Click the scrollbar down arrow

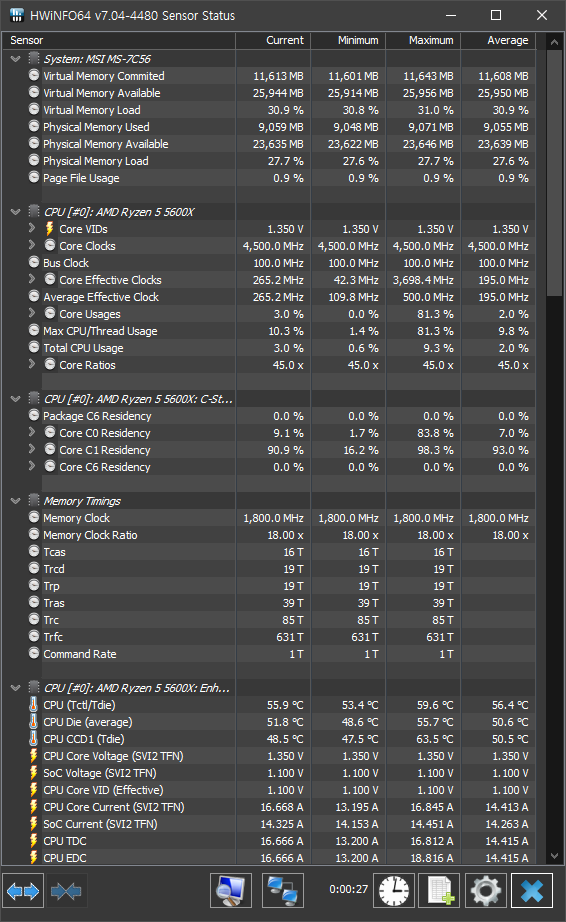[x=554, y=856]
